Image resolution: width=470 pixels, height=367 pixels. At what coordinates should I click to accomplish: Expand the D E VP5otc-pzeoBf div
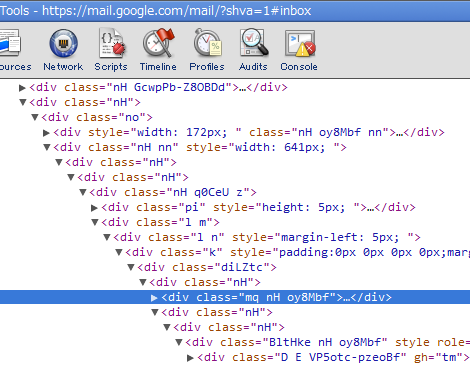pyautogui.click(x=190, y=358)
